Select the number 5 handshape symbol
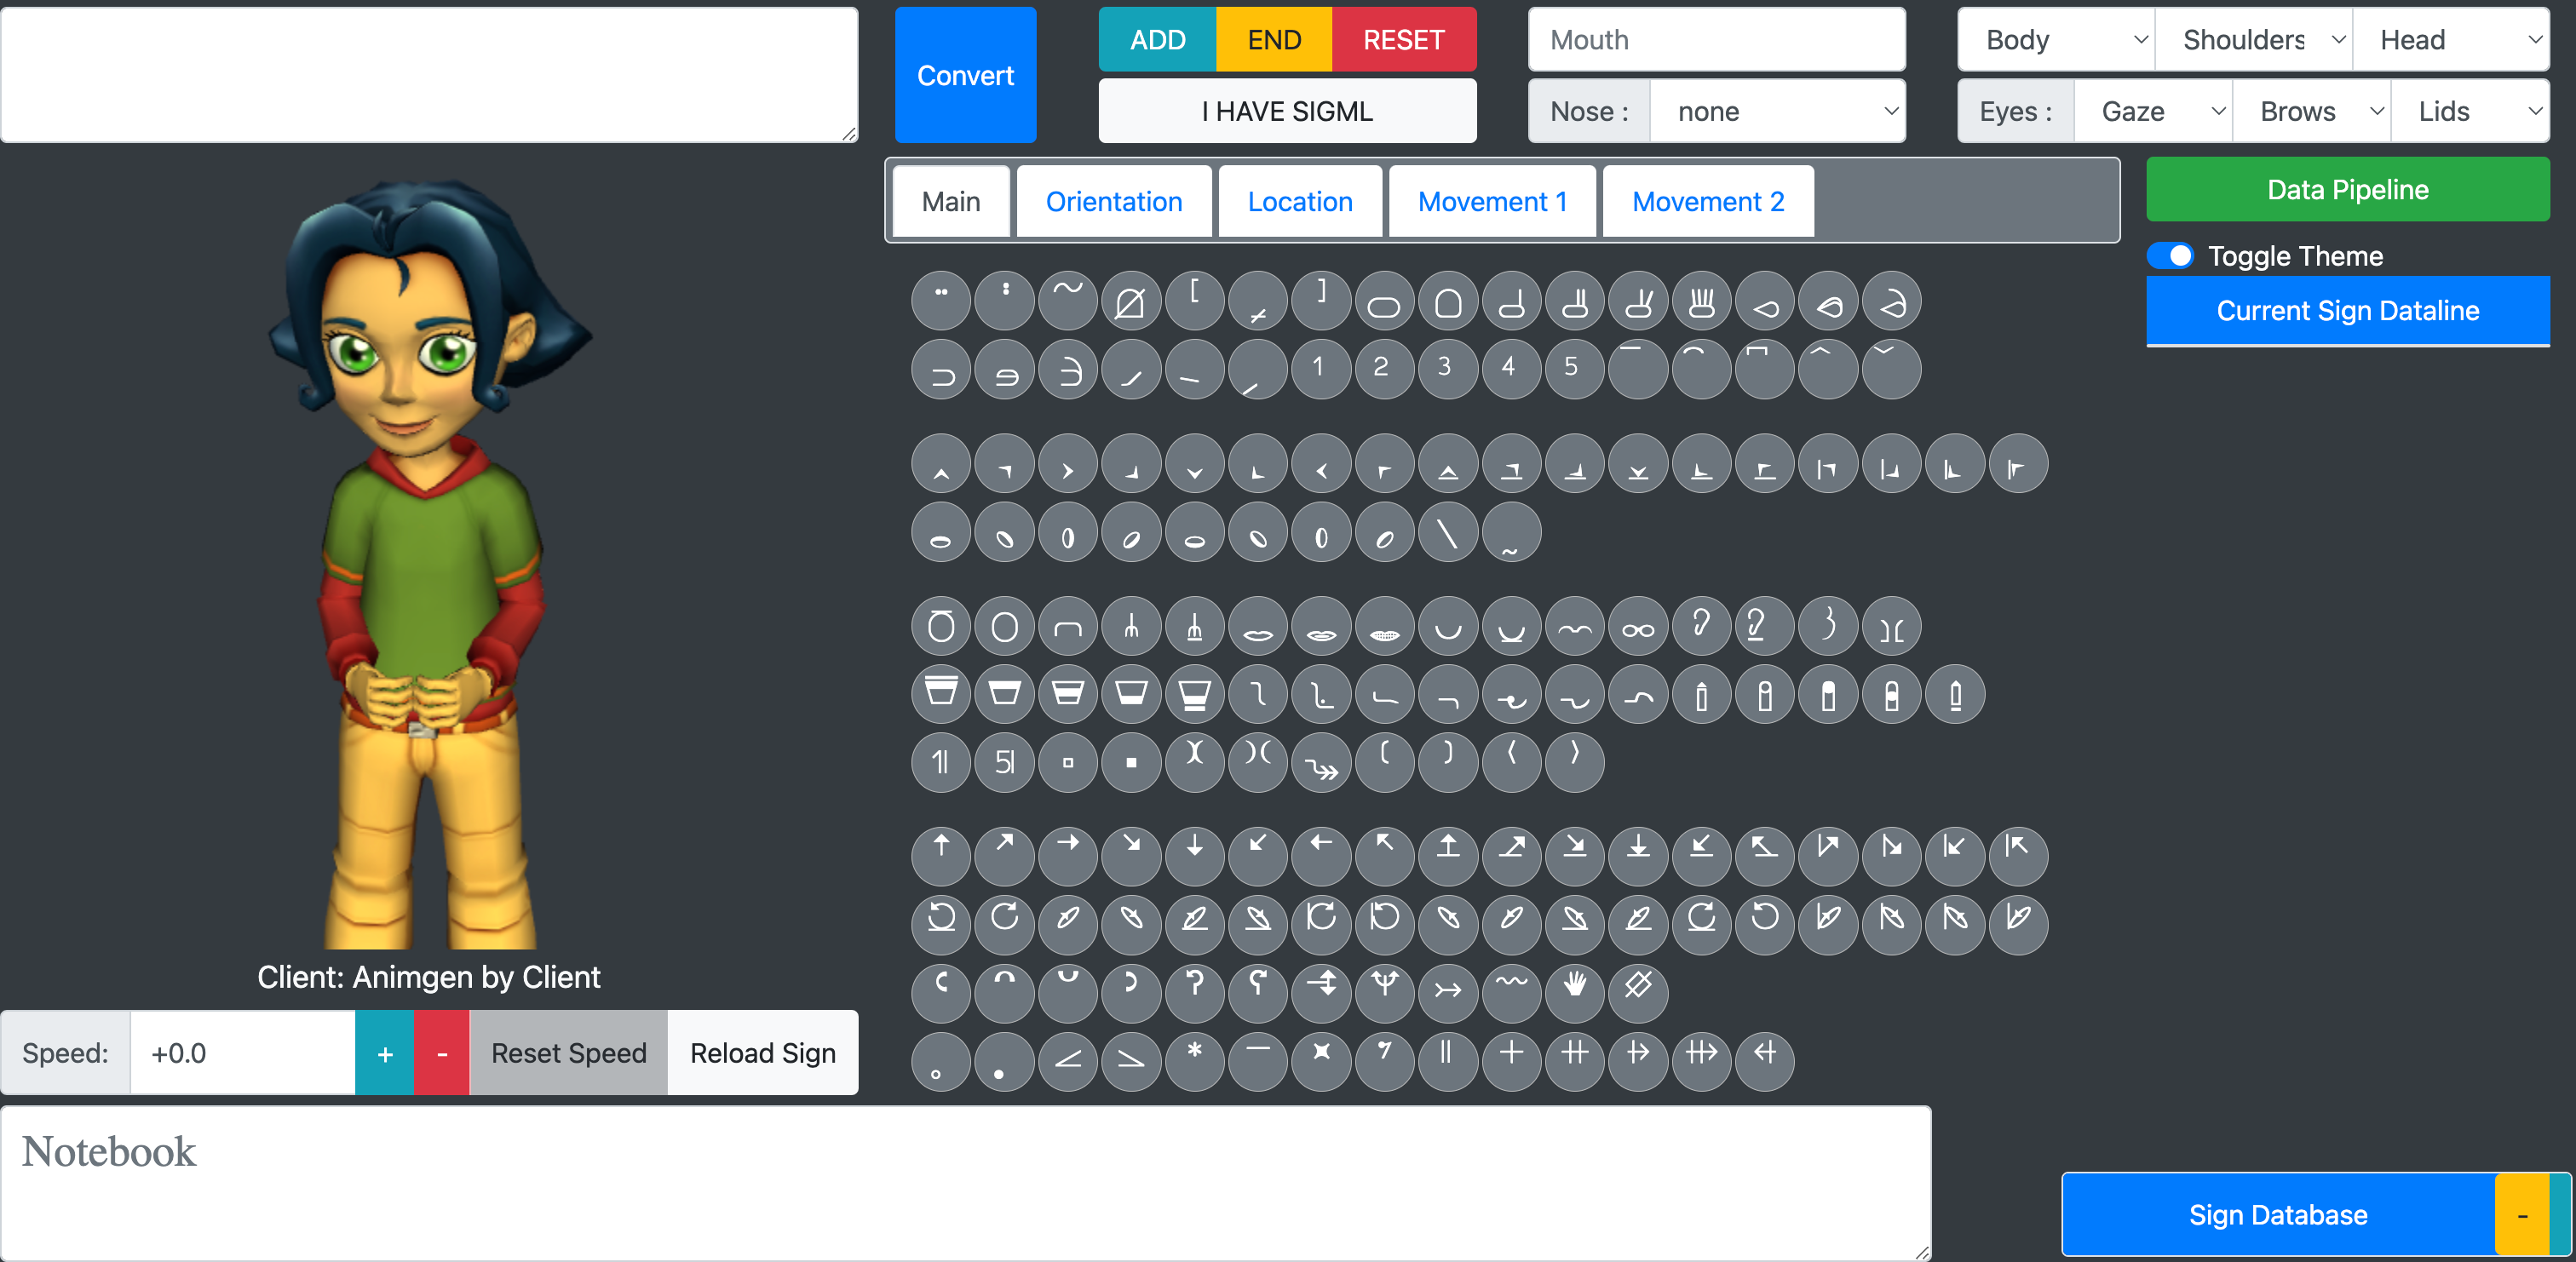Screen dimensions: 2576x1262 pyautogui.click(x=1574, y=368)
